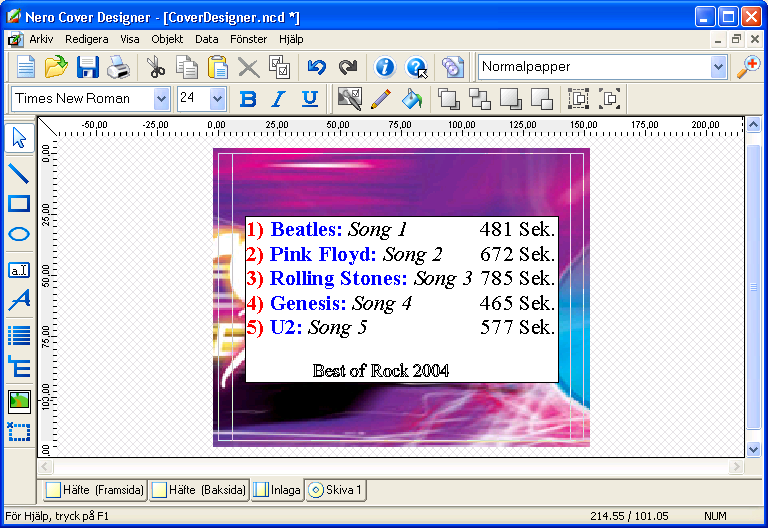
Task: Delete the selected object with X icon
Action: 249,68
